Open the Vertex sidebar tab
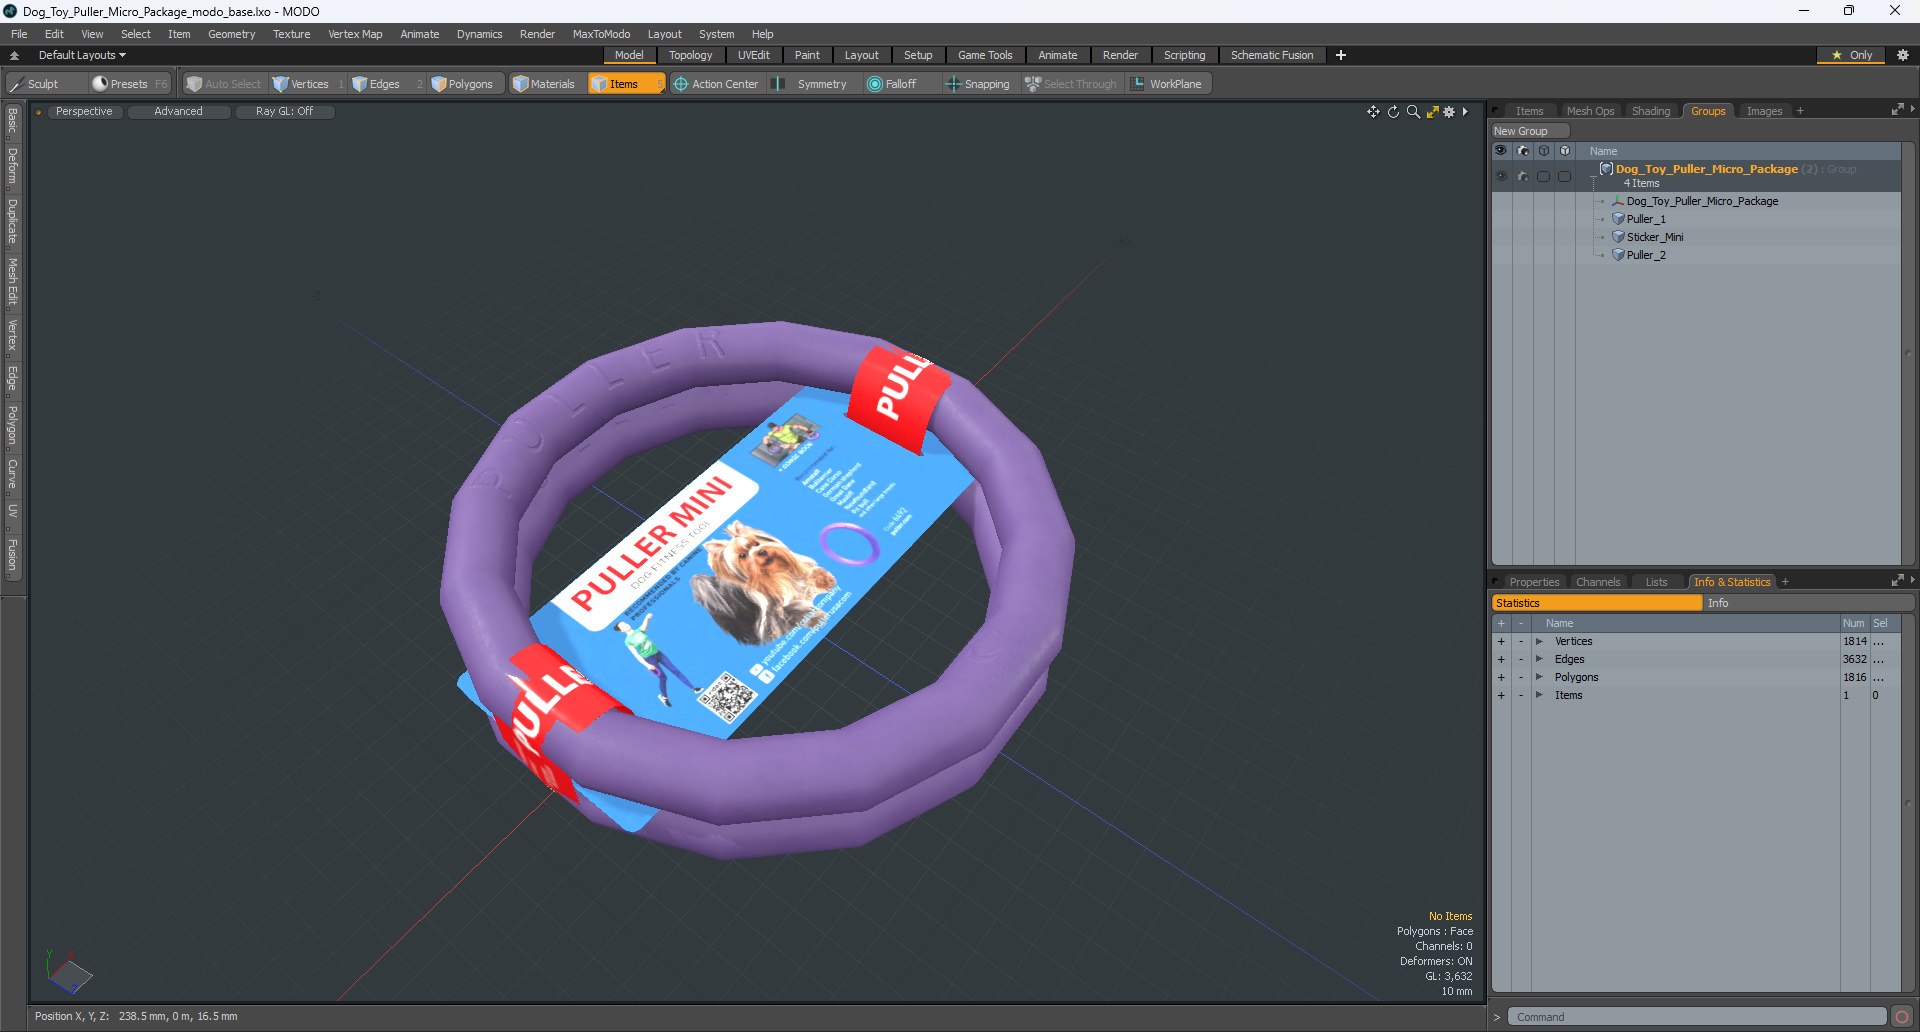The height and width of the screenshot is (1032, 1920). [12, 336]
